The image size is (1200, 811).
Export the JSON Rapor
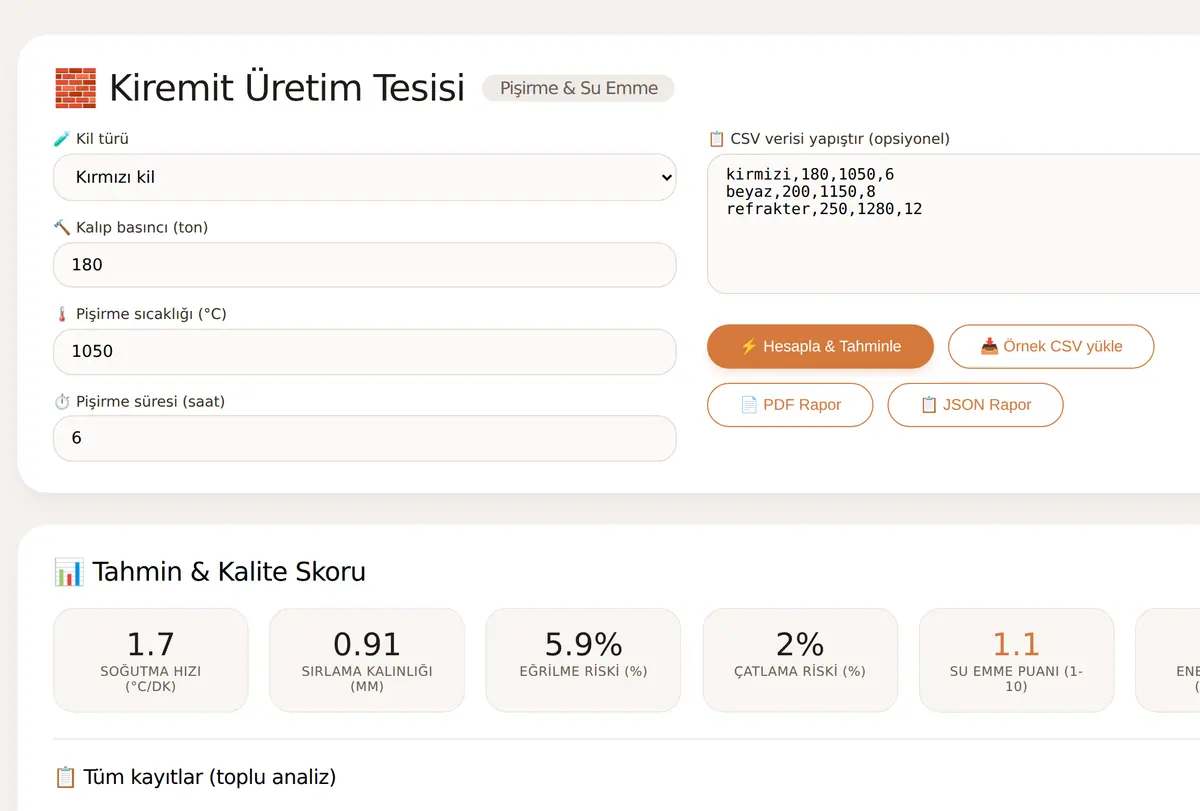point(975,405)
